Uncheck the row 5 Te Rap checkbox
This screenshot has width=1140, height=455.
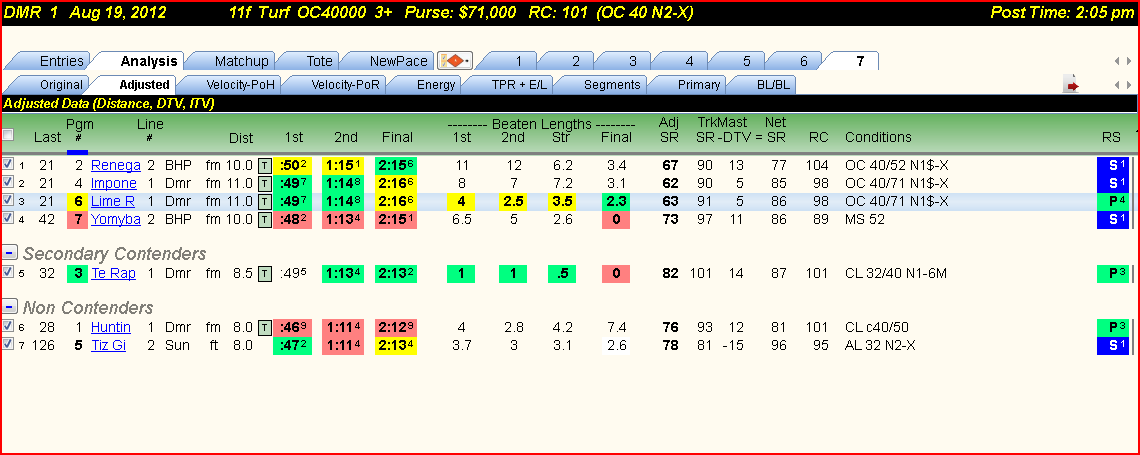(8, 272)
